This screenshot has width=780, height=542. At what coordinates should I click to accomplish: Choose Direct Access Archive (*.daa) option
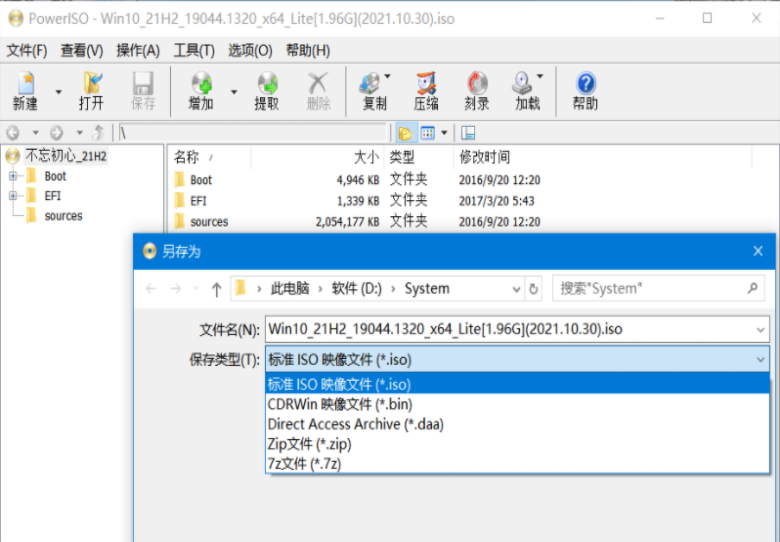(x=517, y=424)
